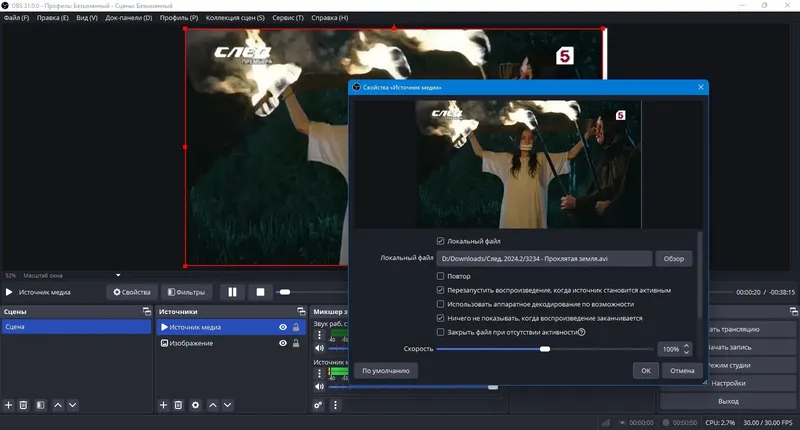Image resolution: width=800 pixels, height=430 pixels.
Task: Open Фильтры source filters button
Action: (186, 292)
